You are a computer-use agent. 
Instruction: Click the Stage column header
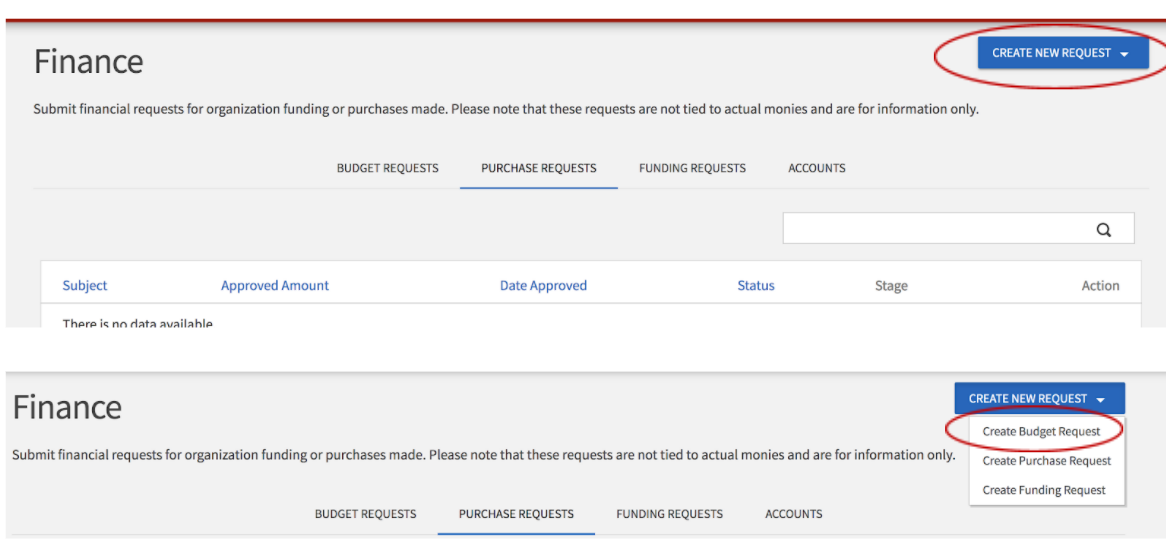pyautogui.click(x=890, y=285)
